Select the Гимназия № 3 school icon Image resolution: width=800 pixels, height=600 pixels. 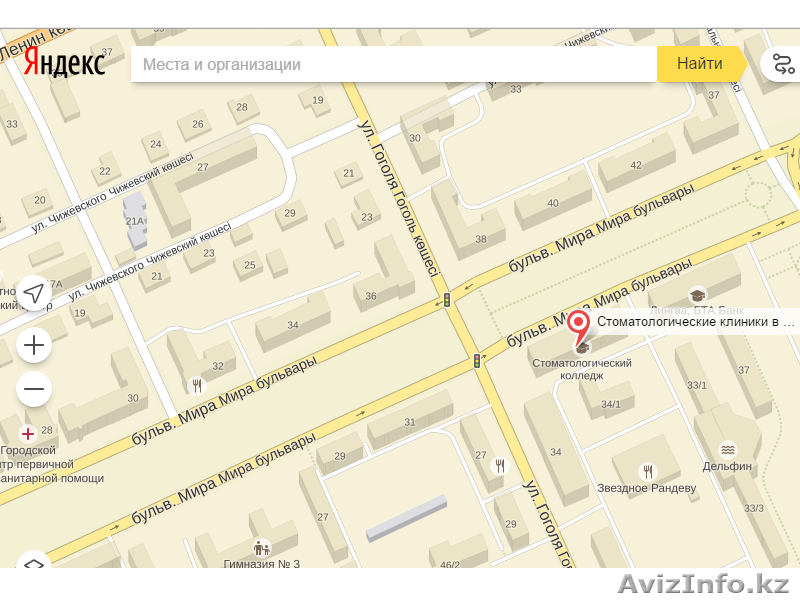[262, 548]
